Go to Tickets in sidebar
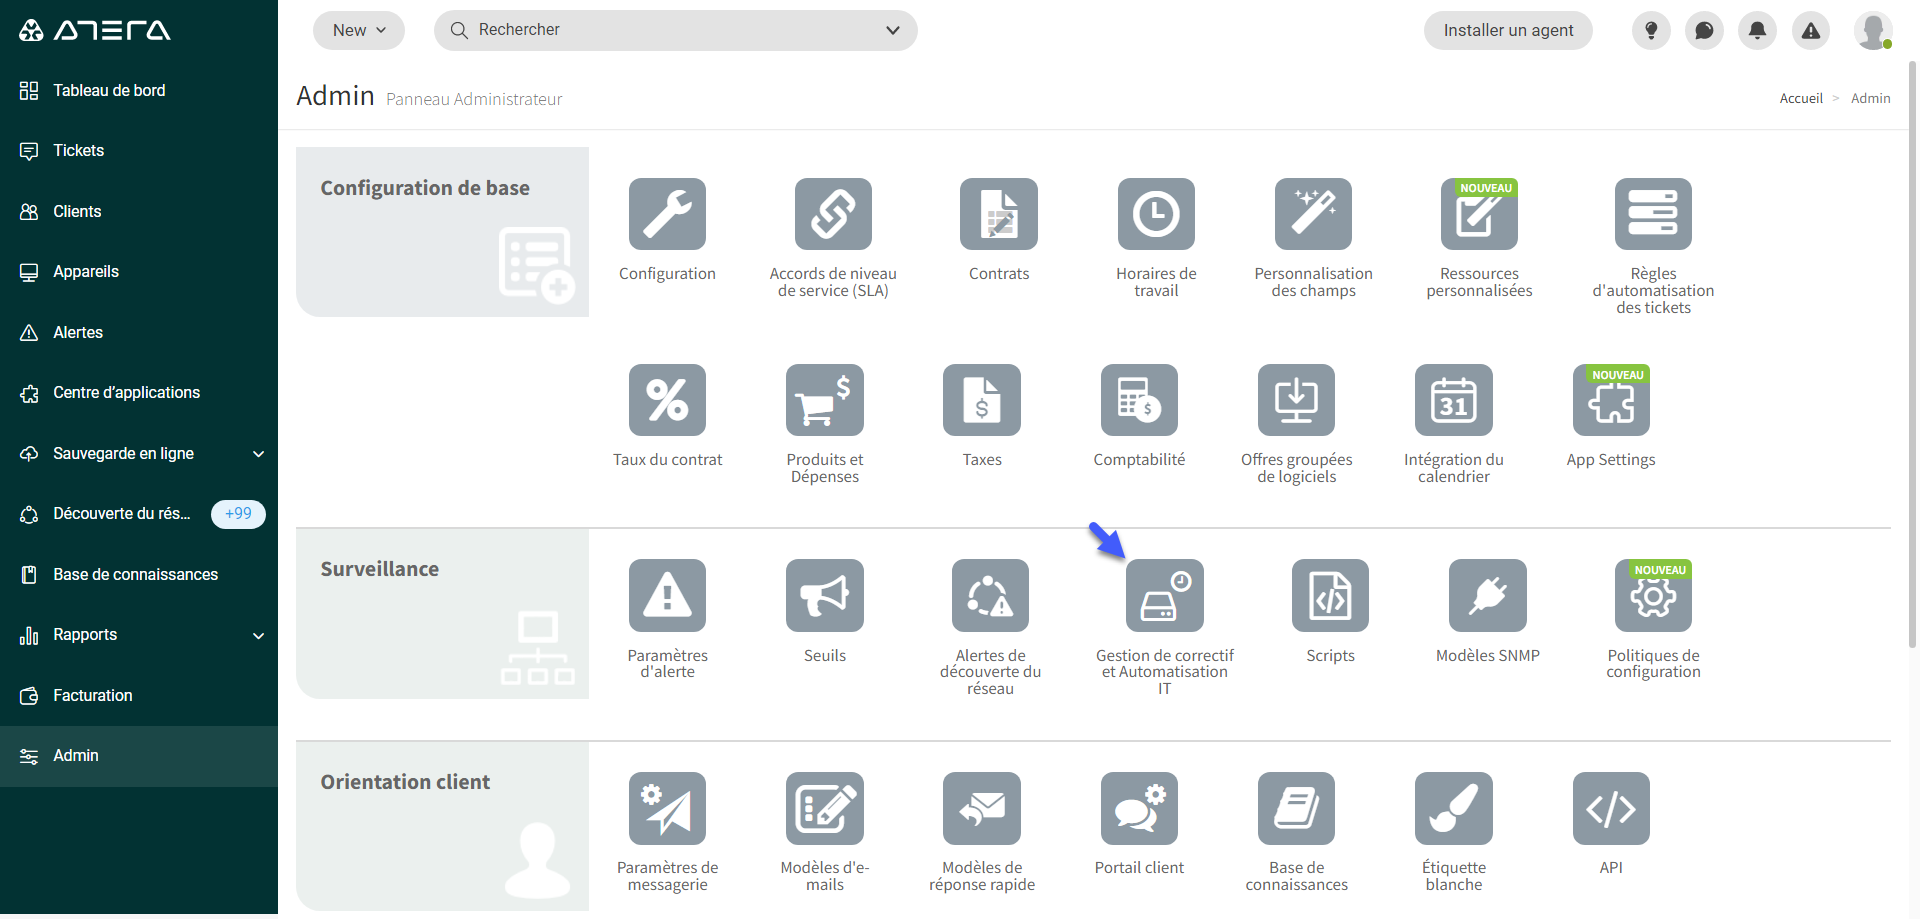 point(79,151)
